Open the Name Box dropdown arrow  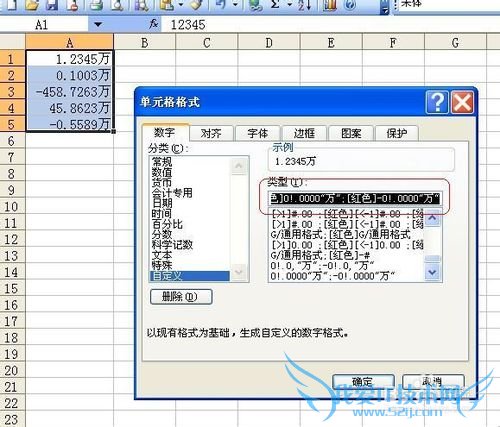98,24
